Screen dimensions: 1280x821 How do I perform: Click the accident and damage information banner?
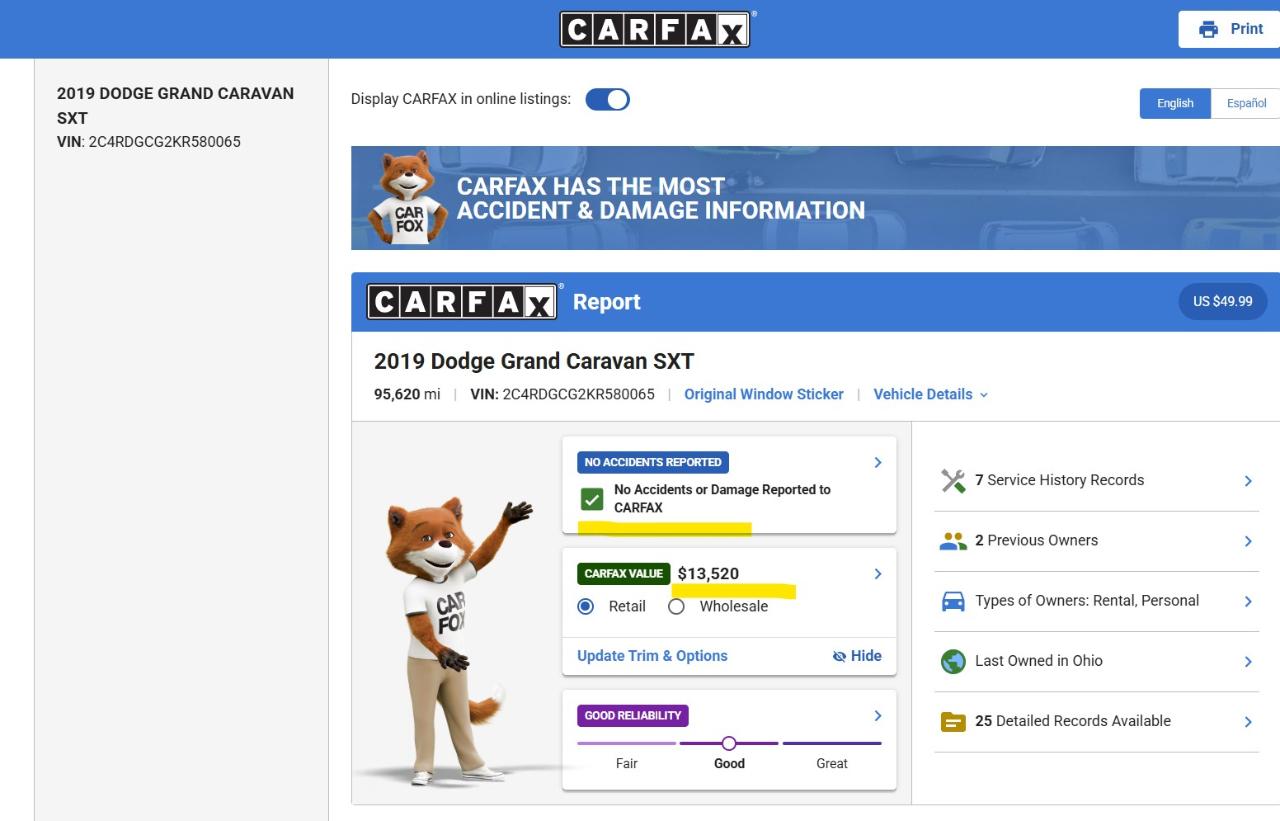click(815, 198)
